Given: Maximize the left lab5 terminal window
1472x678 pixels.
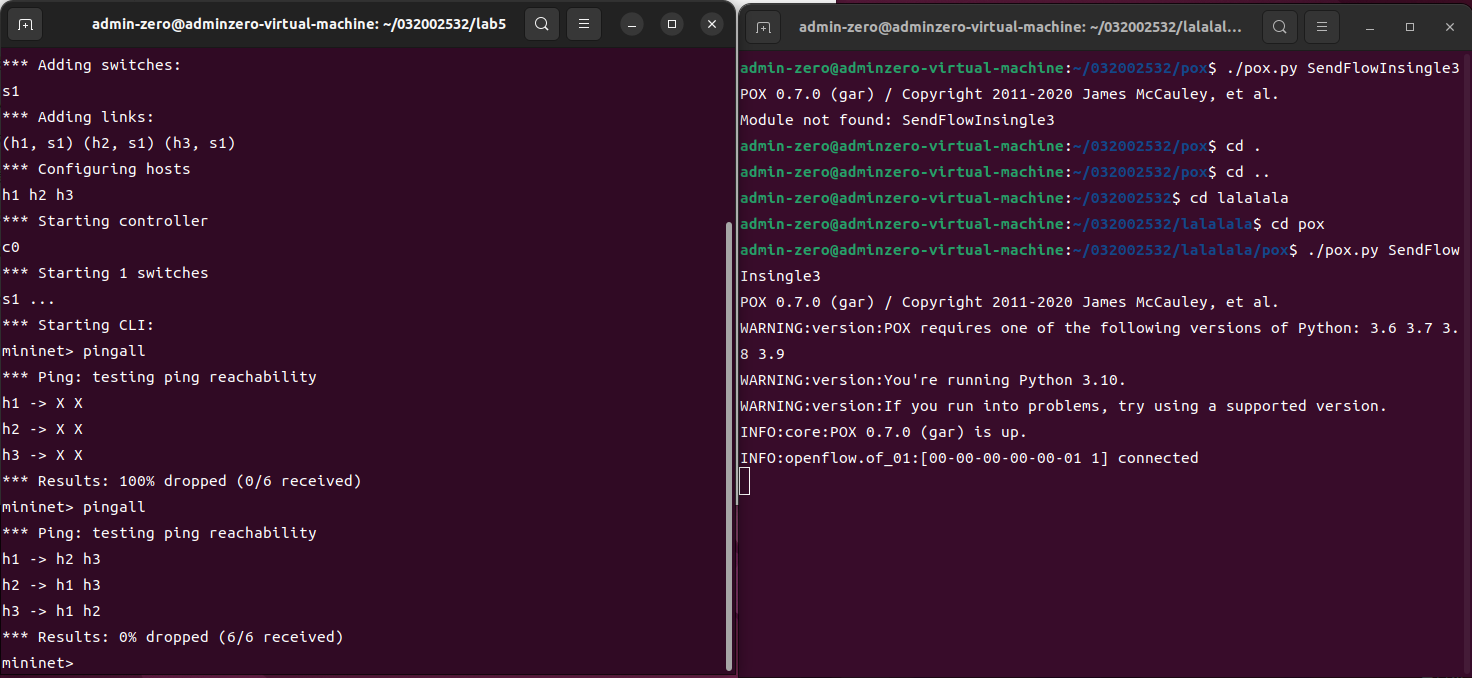Looking at the screenshot, I should [672, 24].
